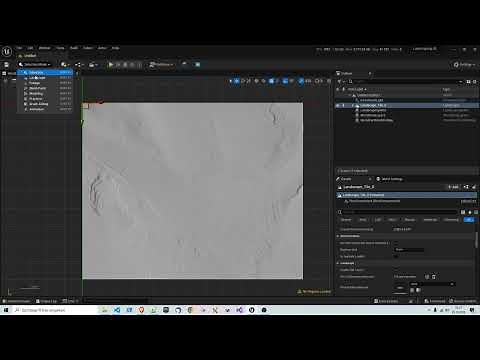Viewport: 480px width, 360px height.
Task: Select the General filter in Details
Action: (346, 220)
